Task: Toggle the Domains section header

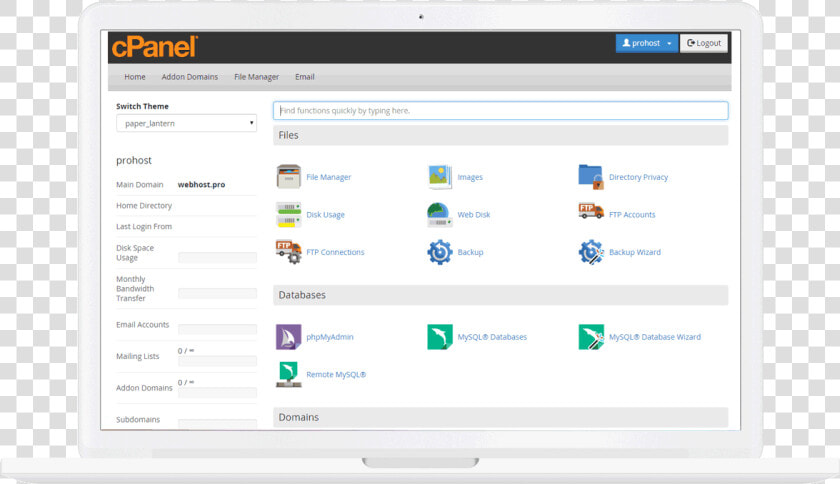Action: click(x=500, y=417)
